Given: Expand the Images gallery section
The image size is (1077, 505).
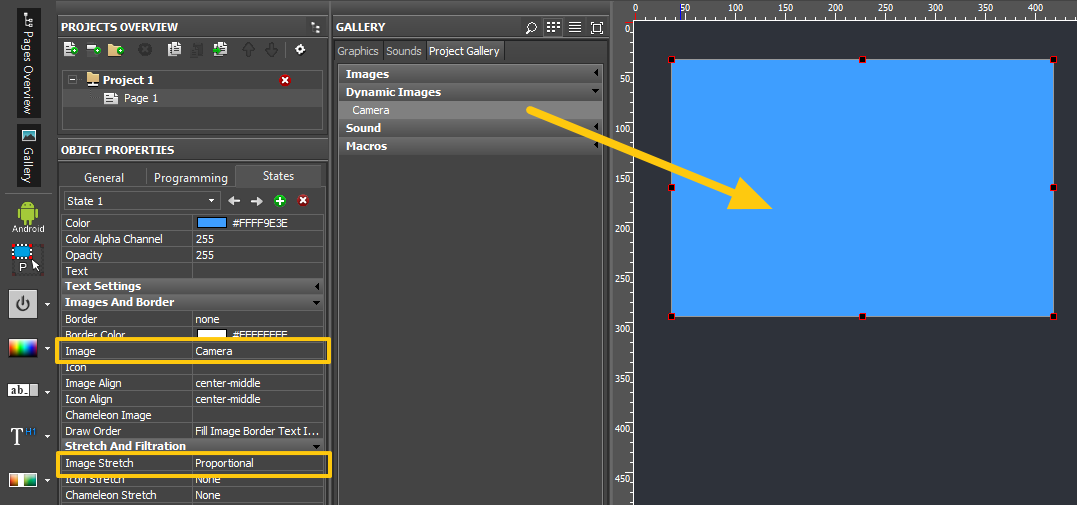Looking at the screenshot, I should click(470, 74).
